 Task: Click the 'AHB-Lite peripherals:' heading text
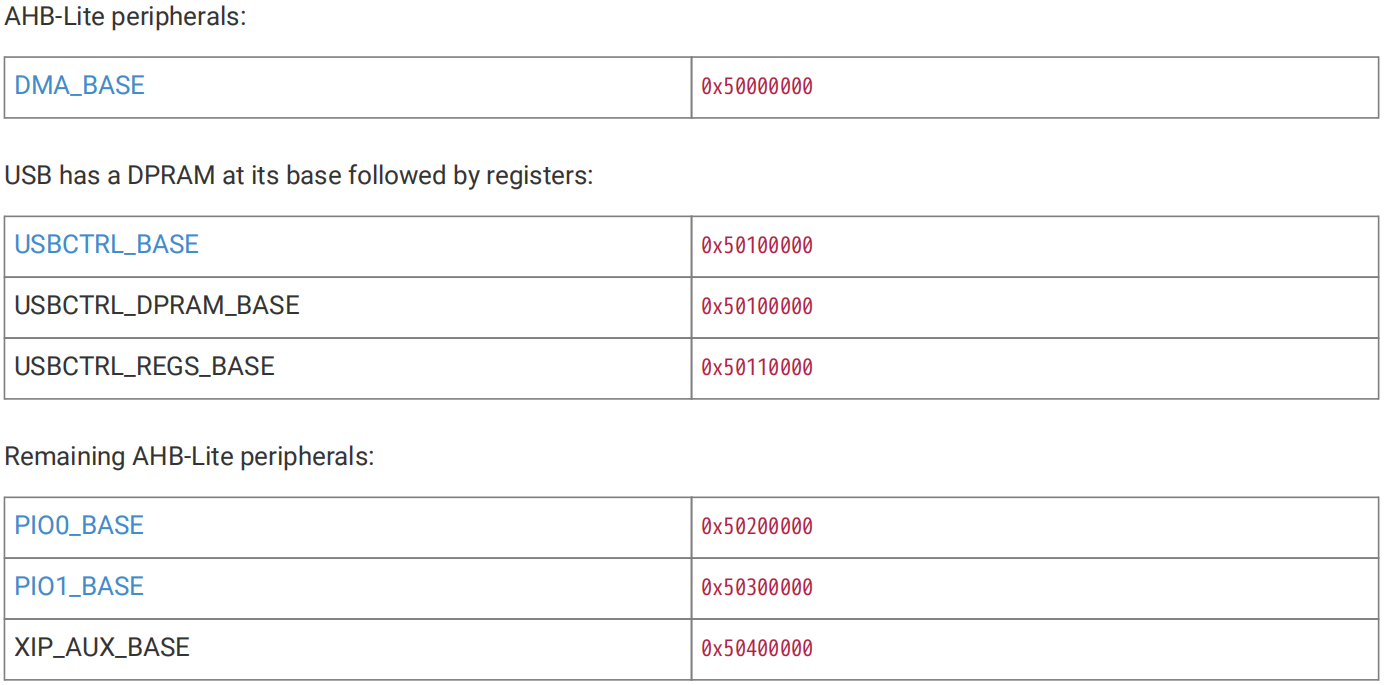click(125, 17)
